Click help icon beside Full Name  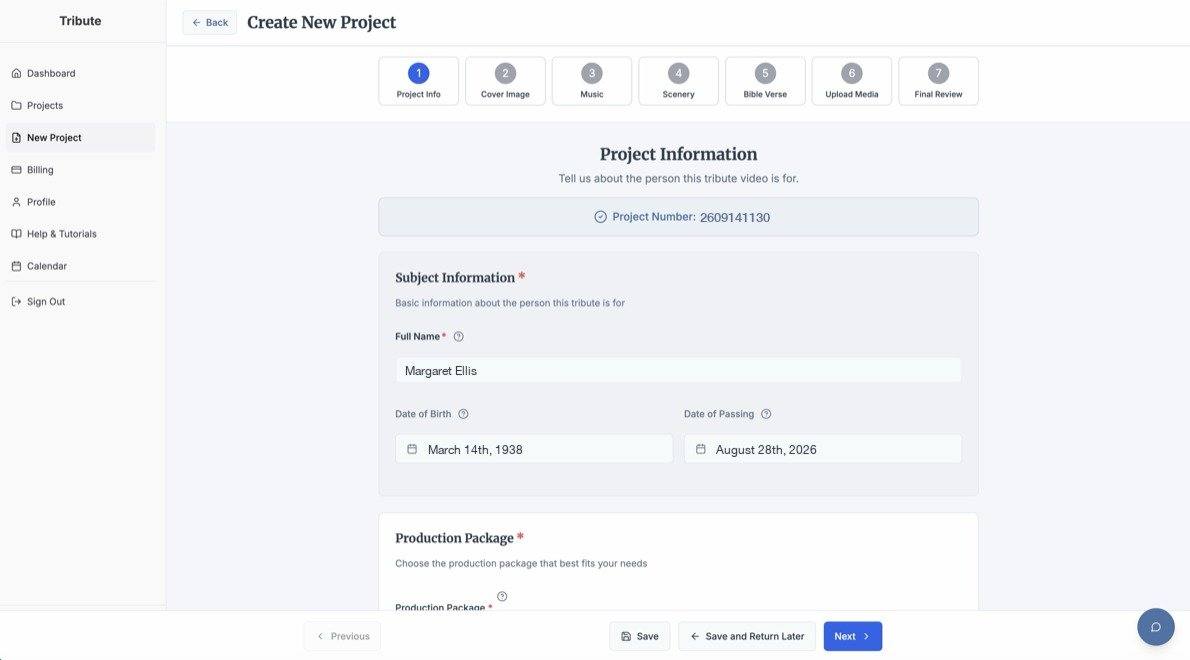coord(458,337)
